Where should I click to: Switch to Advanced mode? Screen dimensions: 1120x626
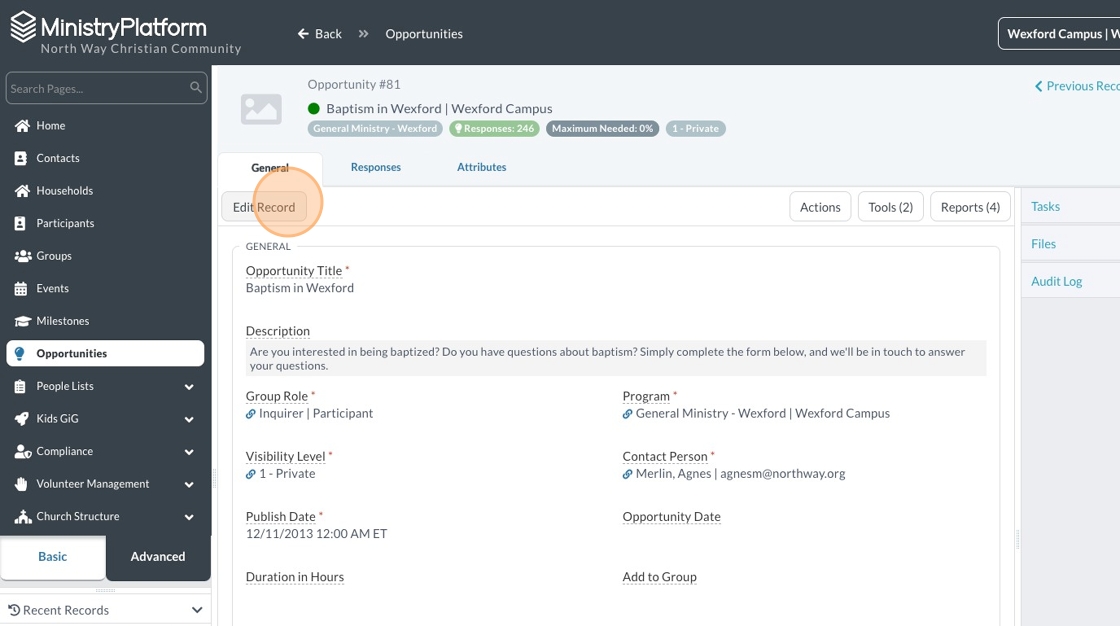[158, 557]
